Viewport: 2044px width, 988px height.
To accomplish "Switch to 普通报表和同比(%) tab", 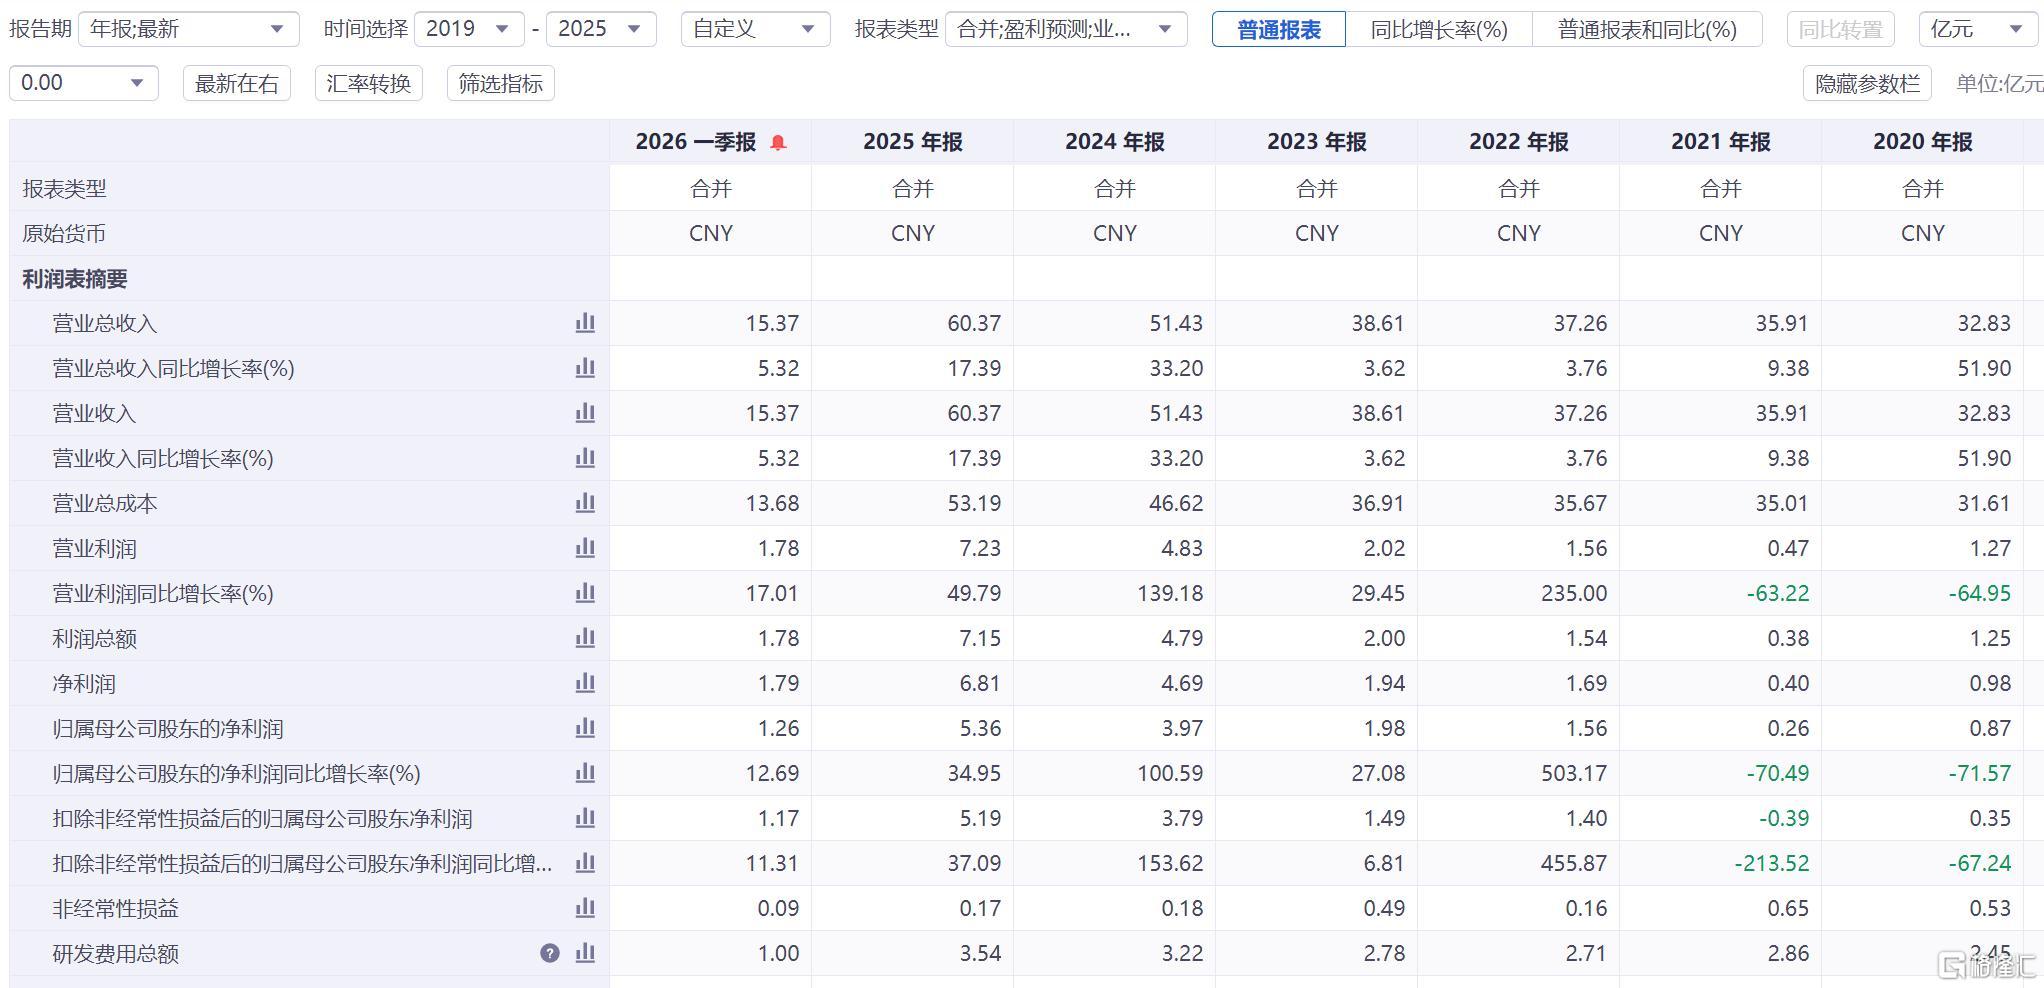I will pos(1647,30).
